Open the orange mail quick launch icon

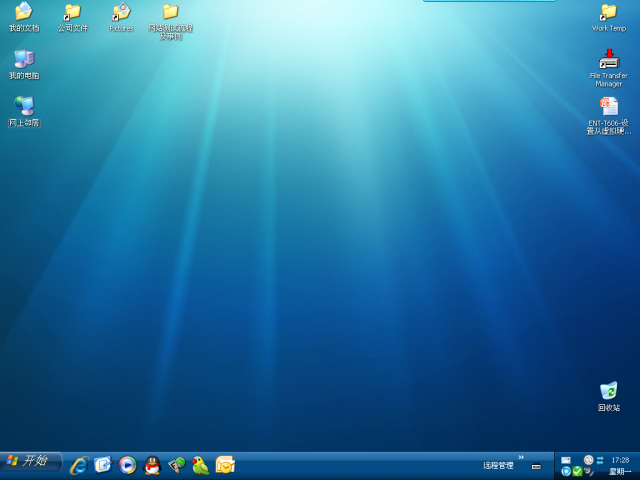tap(225, 465)
